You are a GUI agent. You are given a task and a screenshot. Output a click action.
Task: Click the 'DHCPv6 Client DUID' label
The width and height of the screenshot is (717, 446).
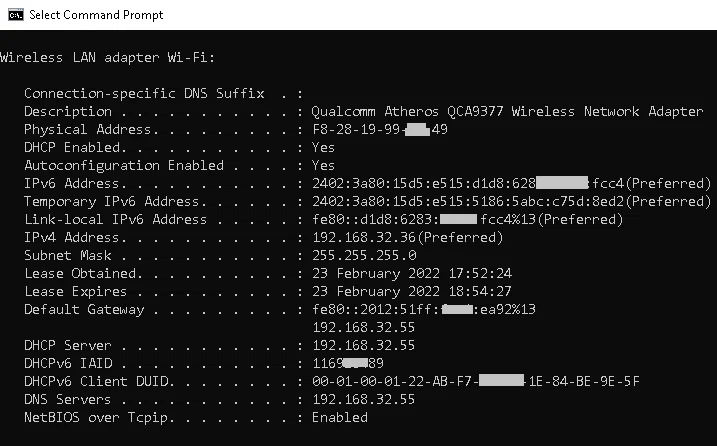97,381
